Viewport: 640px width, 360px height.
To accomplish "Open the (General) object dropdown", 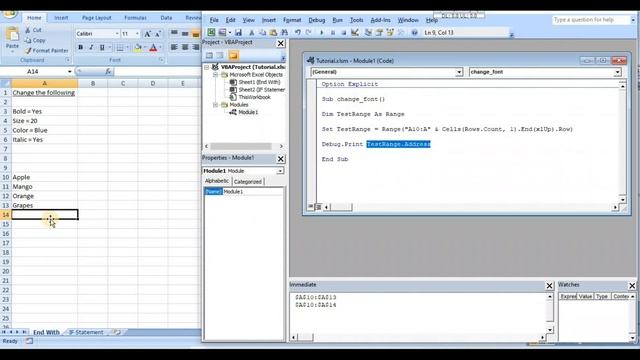I will click(459, 72).
